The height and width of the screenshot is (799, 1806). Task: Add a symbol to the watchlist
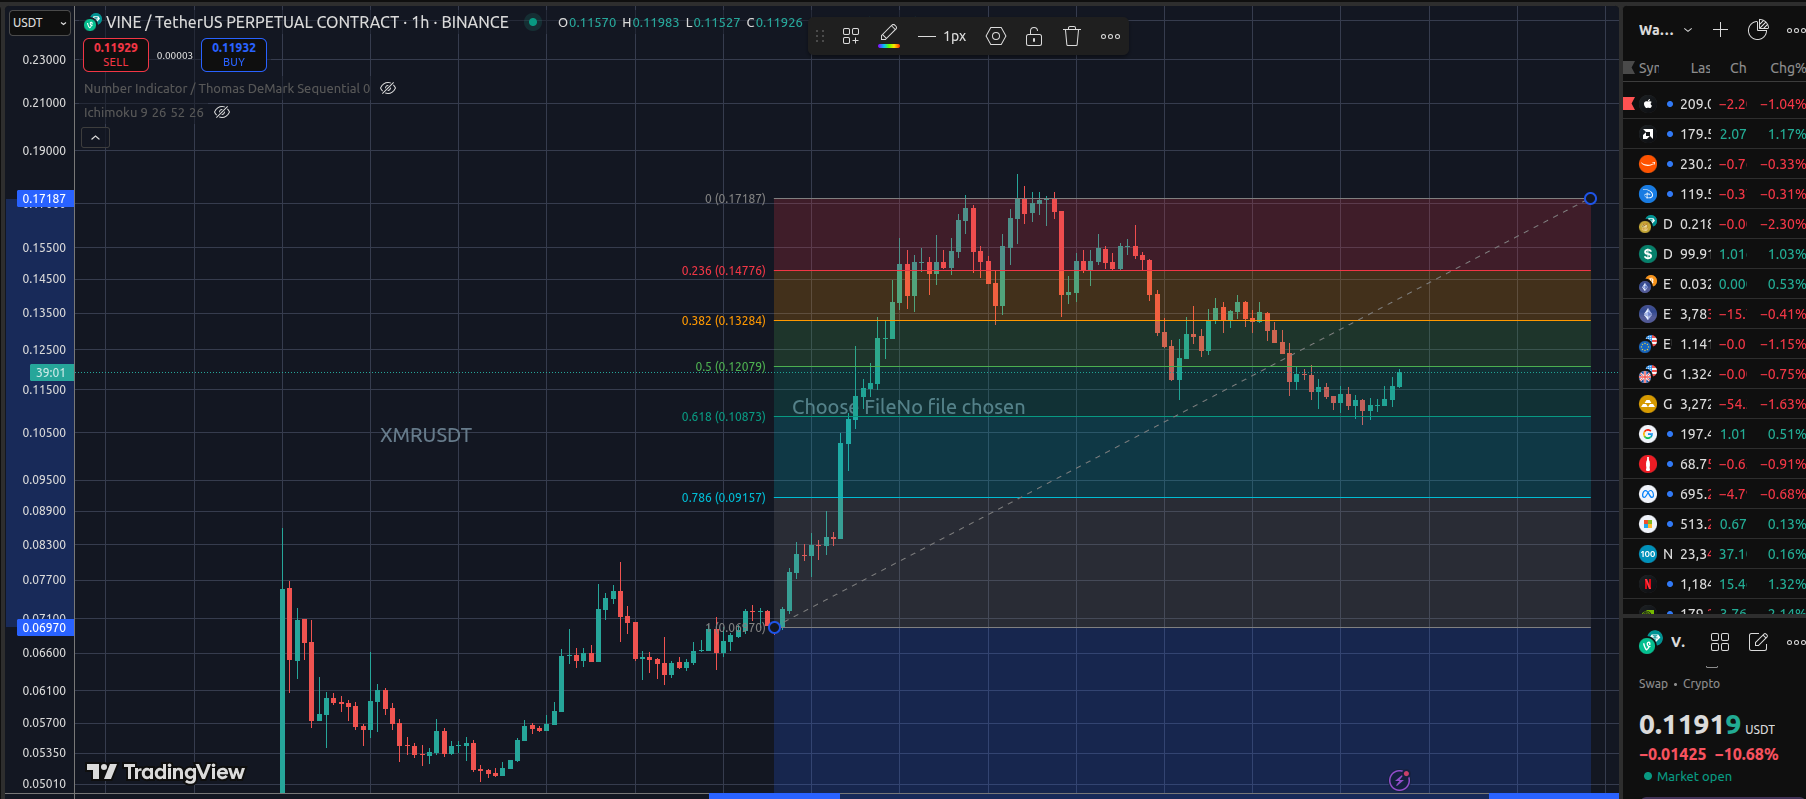tap(1720, 30)
